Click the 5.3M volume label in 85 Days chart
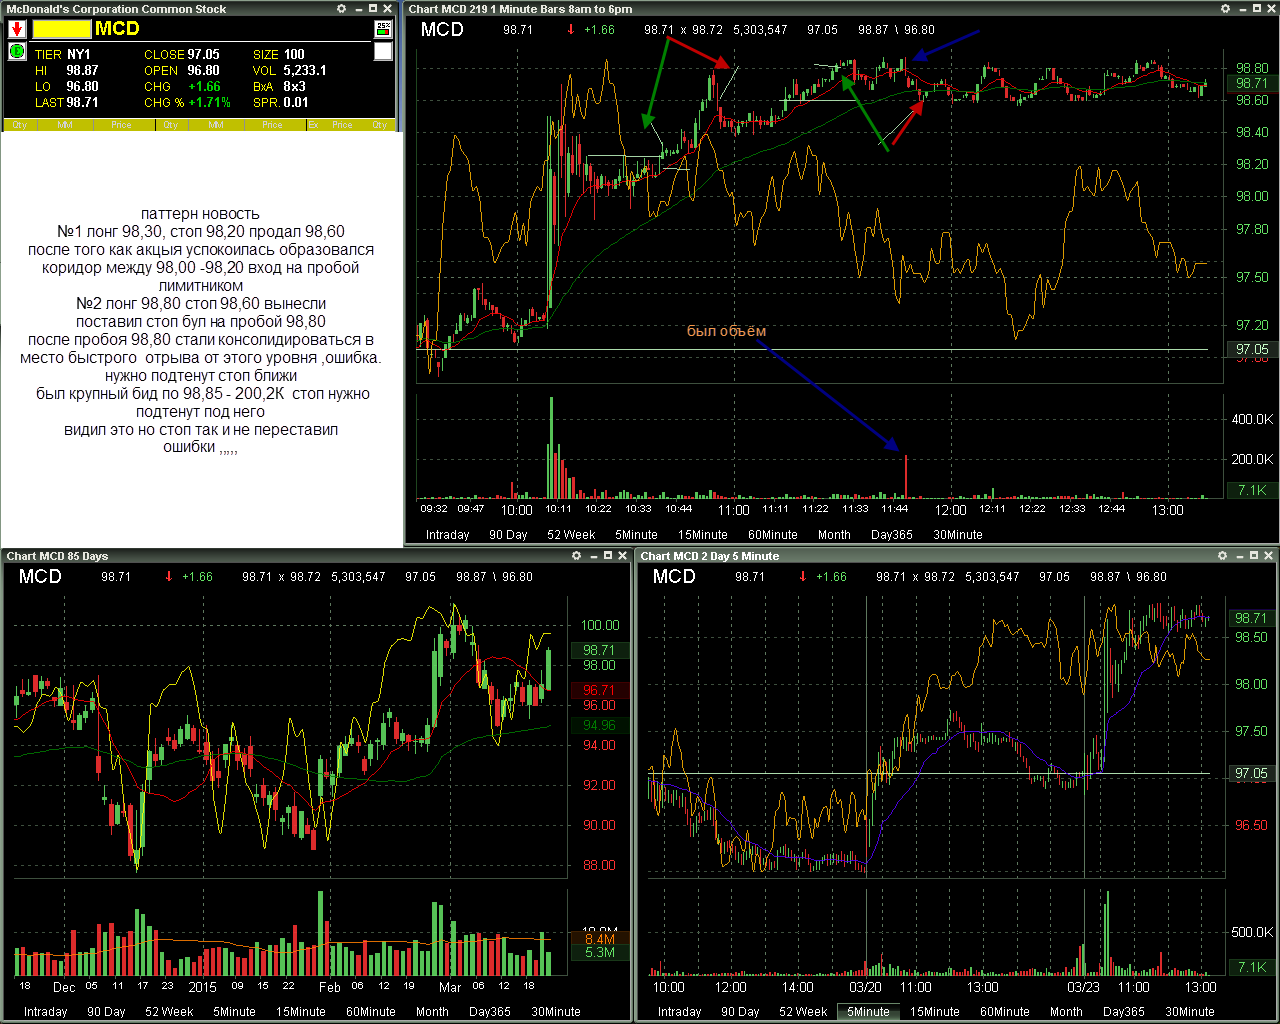This screenshot has height=1024, width=1280. (x=599, y=953)
